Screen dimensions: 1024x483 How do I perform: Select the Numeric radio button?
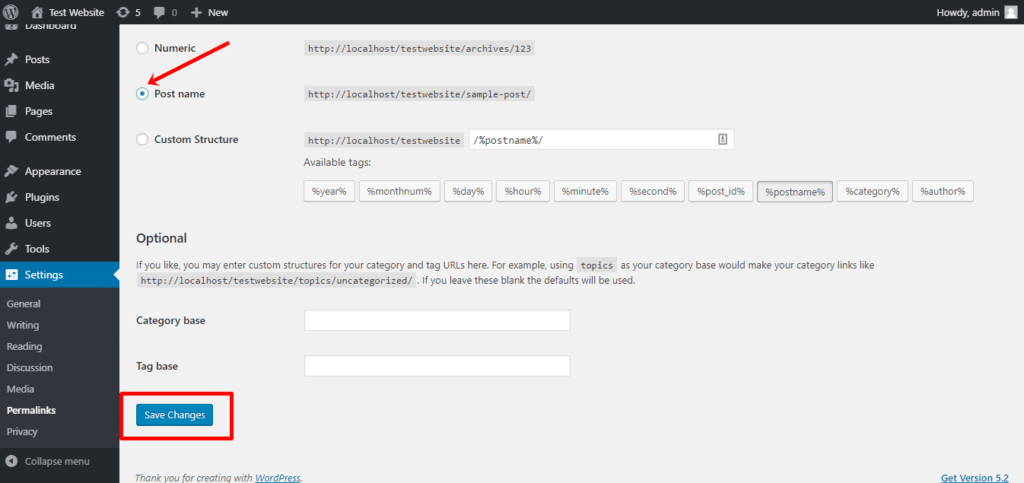(x=142, y=48)
